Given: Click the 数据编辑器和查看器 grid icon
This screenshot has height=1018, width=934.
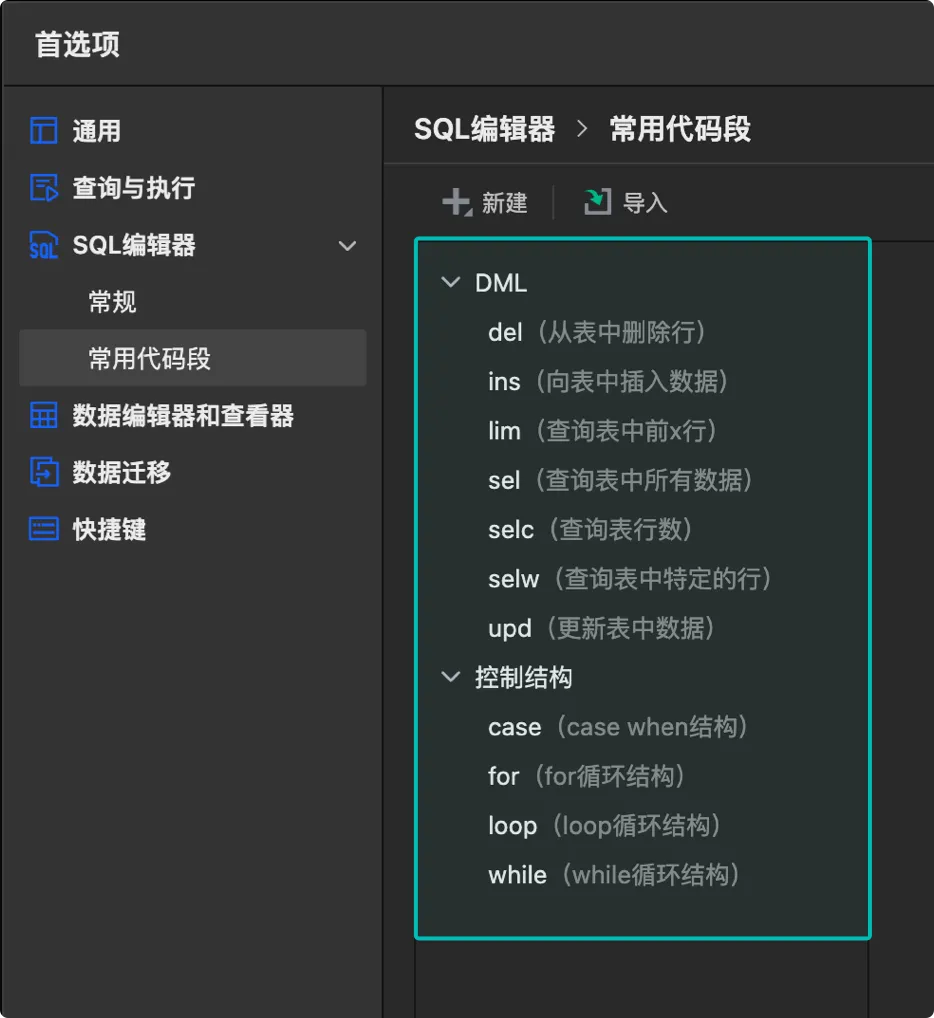Looking at the screenshot, I should [x=43, y=416].
